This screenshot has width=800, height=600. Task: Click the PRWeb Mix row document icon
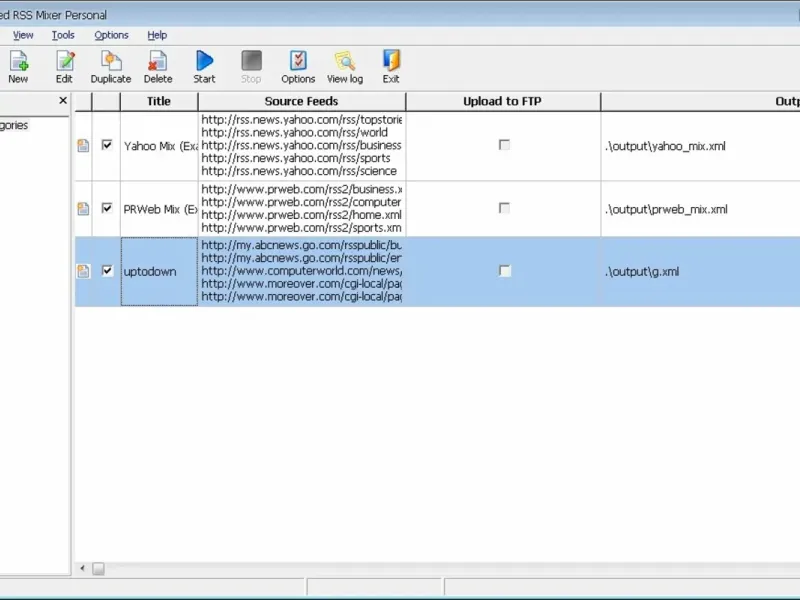click(x=83, y=209)
